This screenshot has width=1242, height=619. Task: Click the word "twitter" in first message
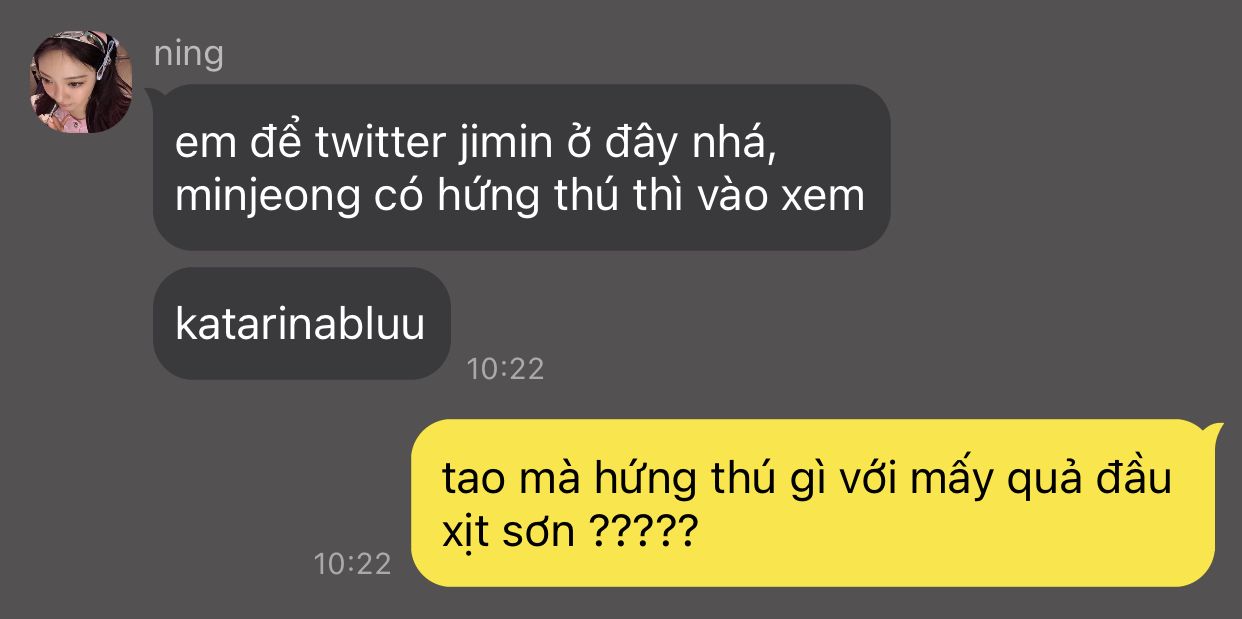[x=379, y=145]
